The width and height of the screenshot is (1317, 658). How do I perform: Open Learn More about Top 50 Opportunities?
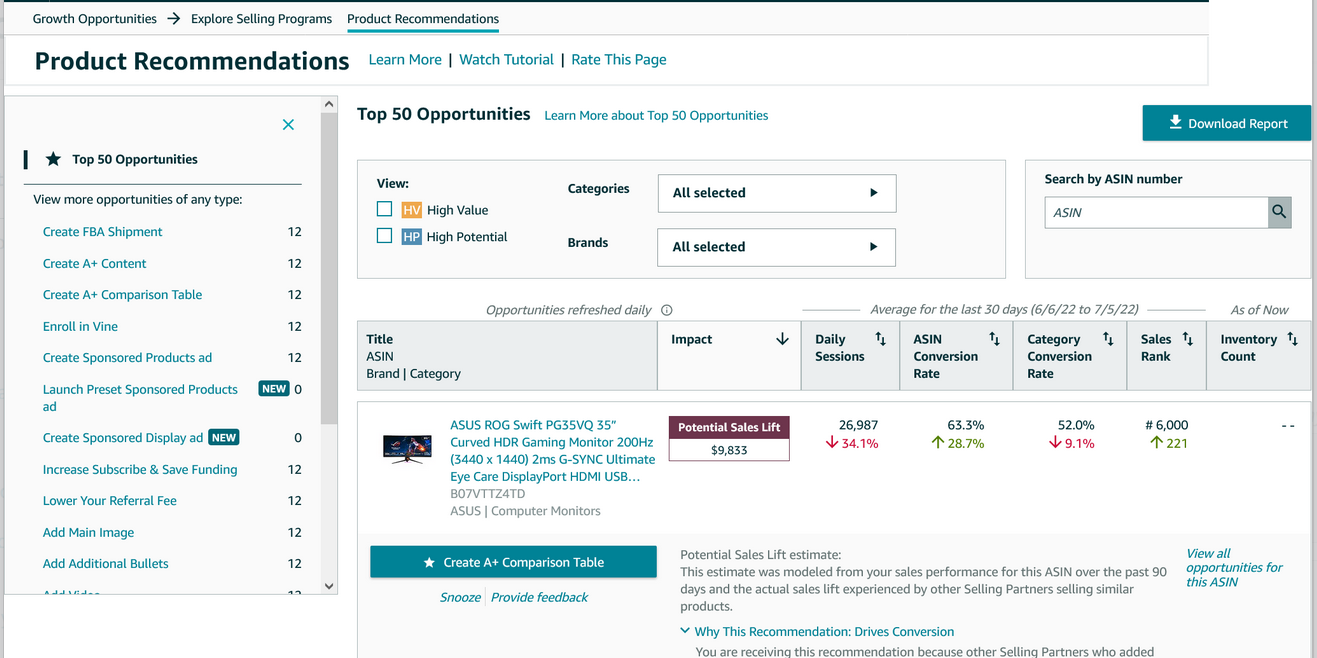tap(657, 116)
